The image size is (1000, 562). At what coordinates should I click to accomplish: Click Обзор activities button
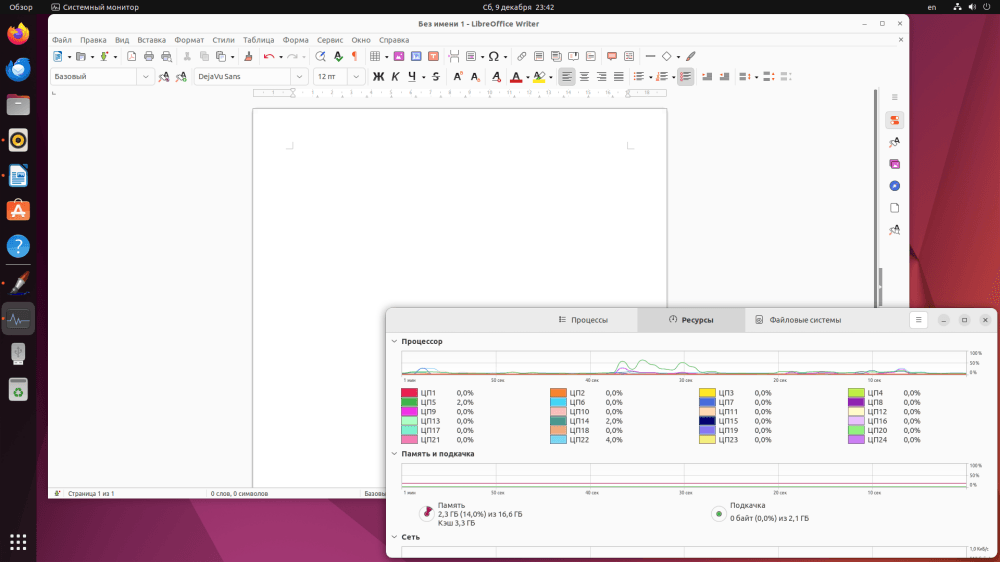(21, 7)
